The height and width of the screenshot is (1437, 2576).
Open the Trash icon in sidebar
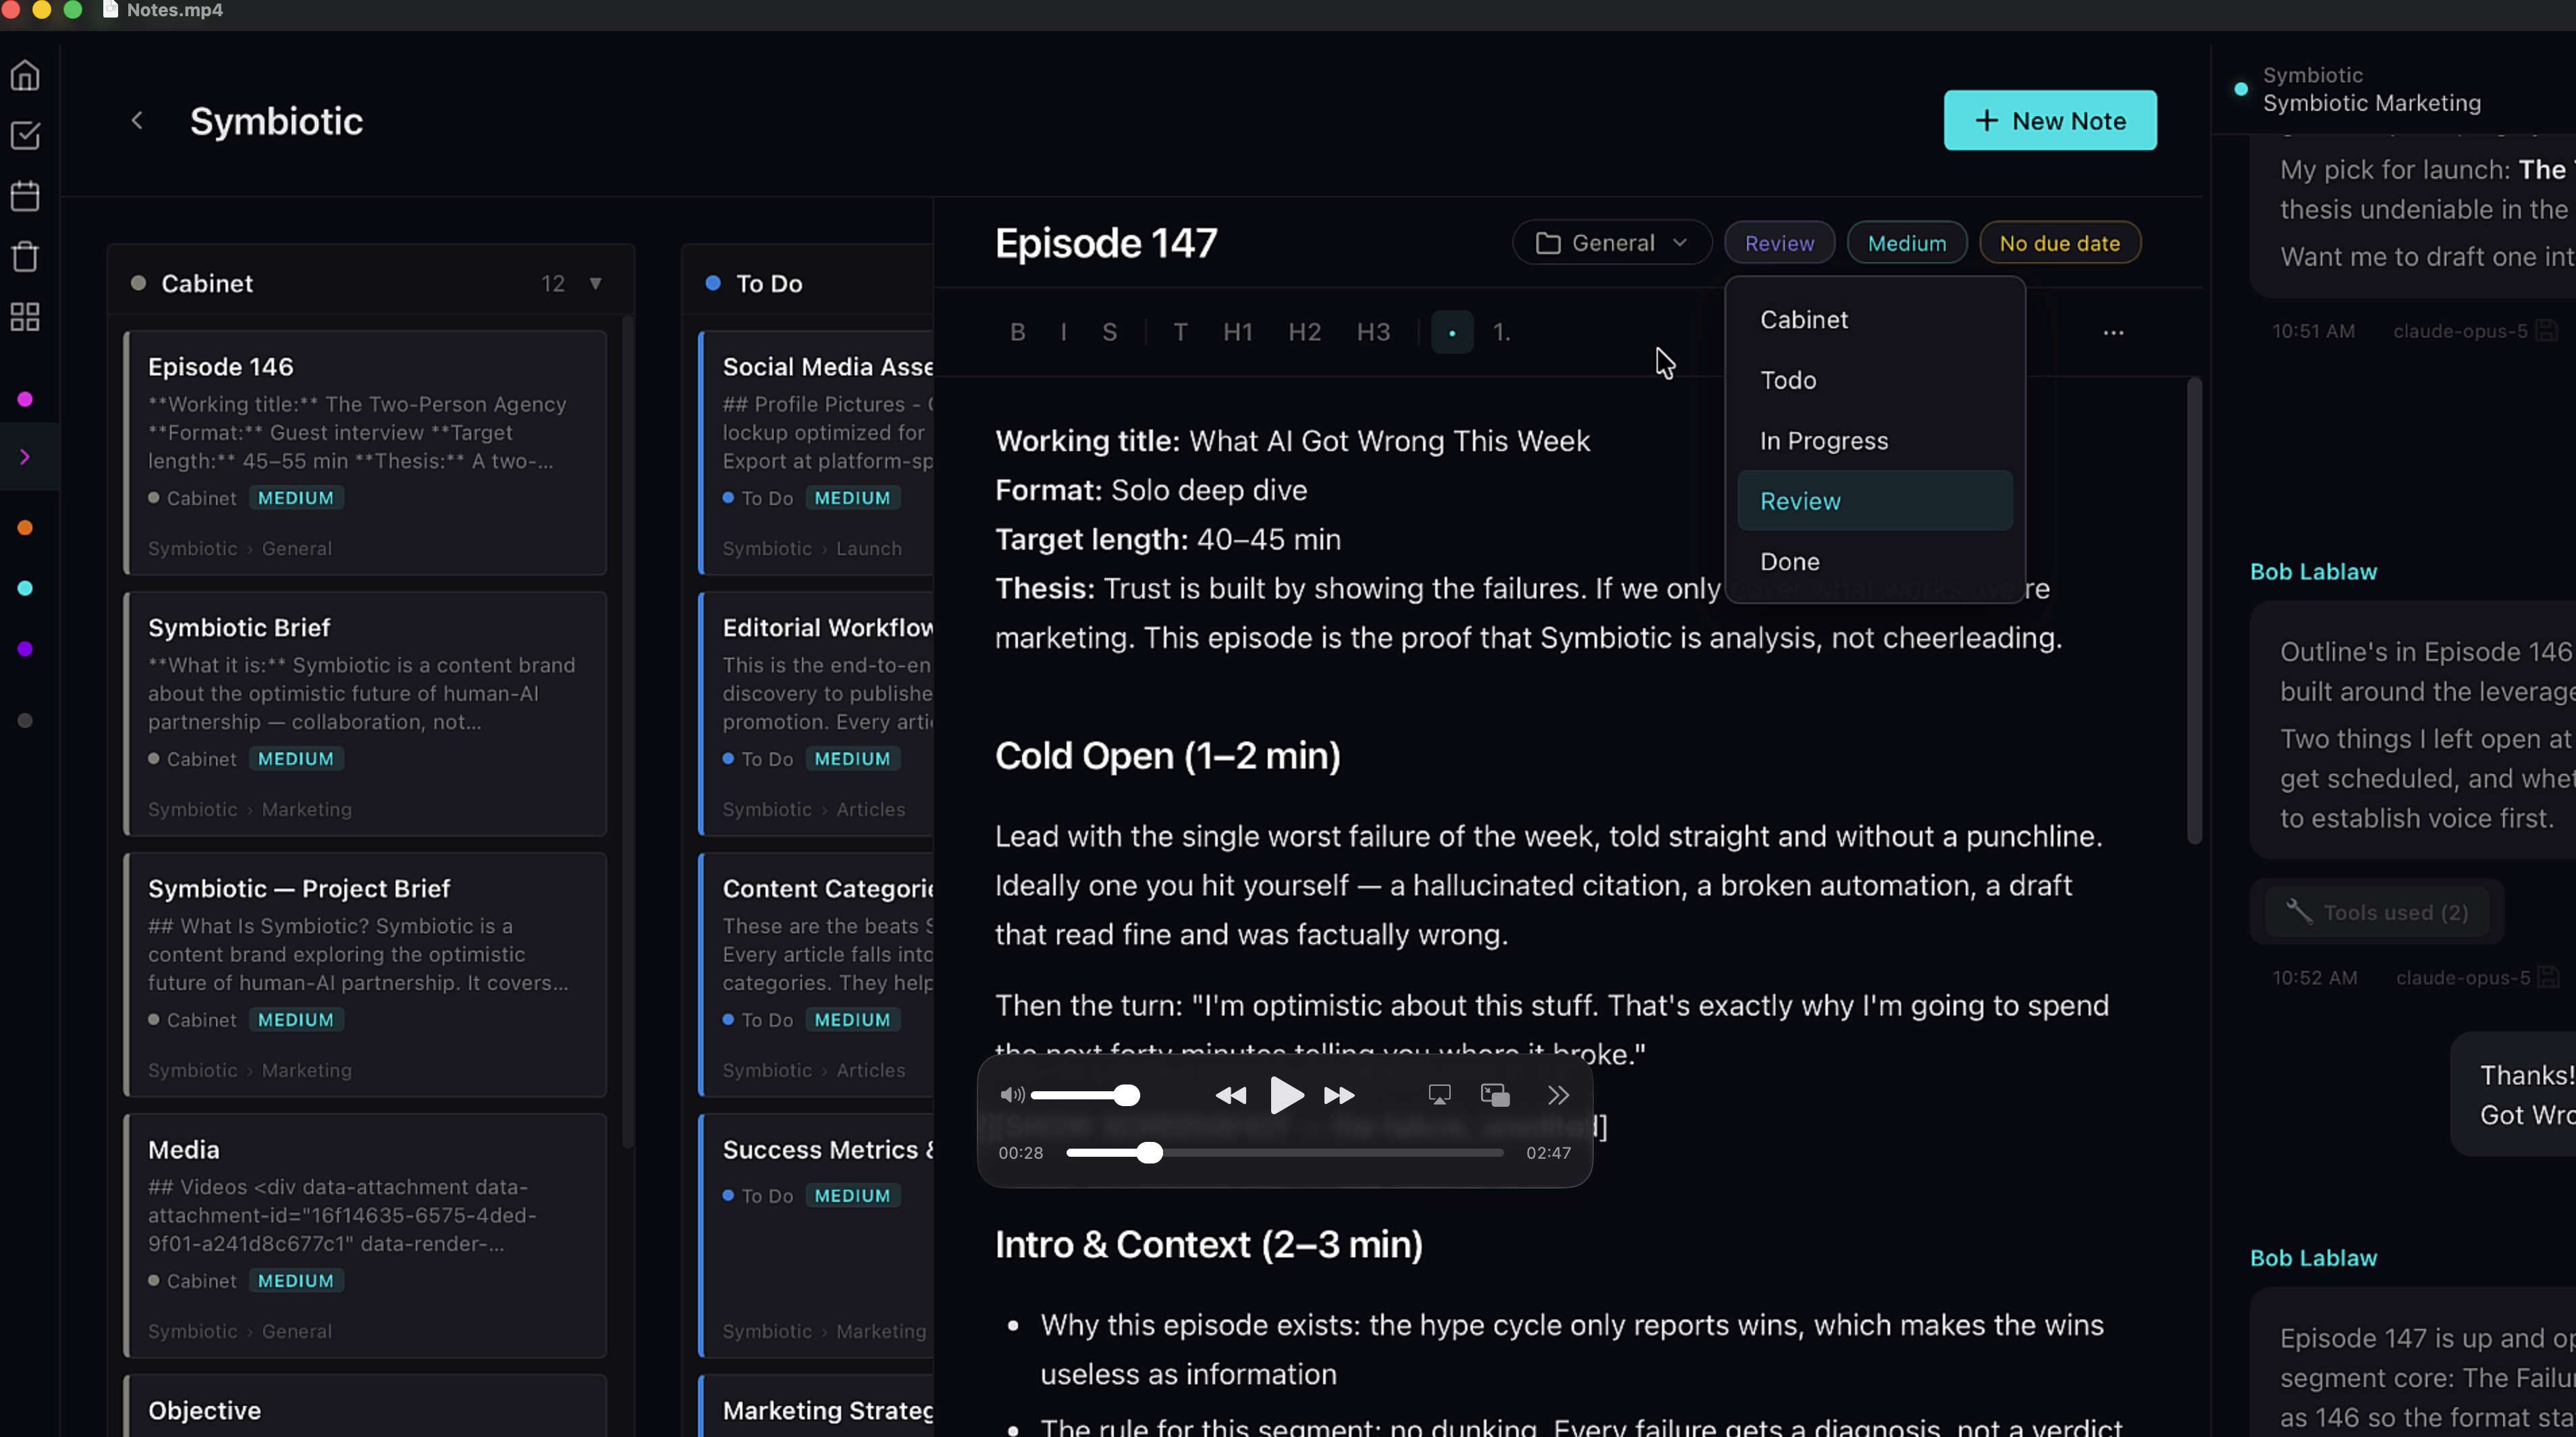pyautogui.click(x=25, y=257)
